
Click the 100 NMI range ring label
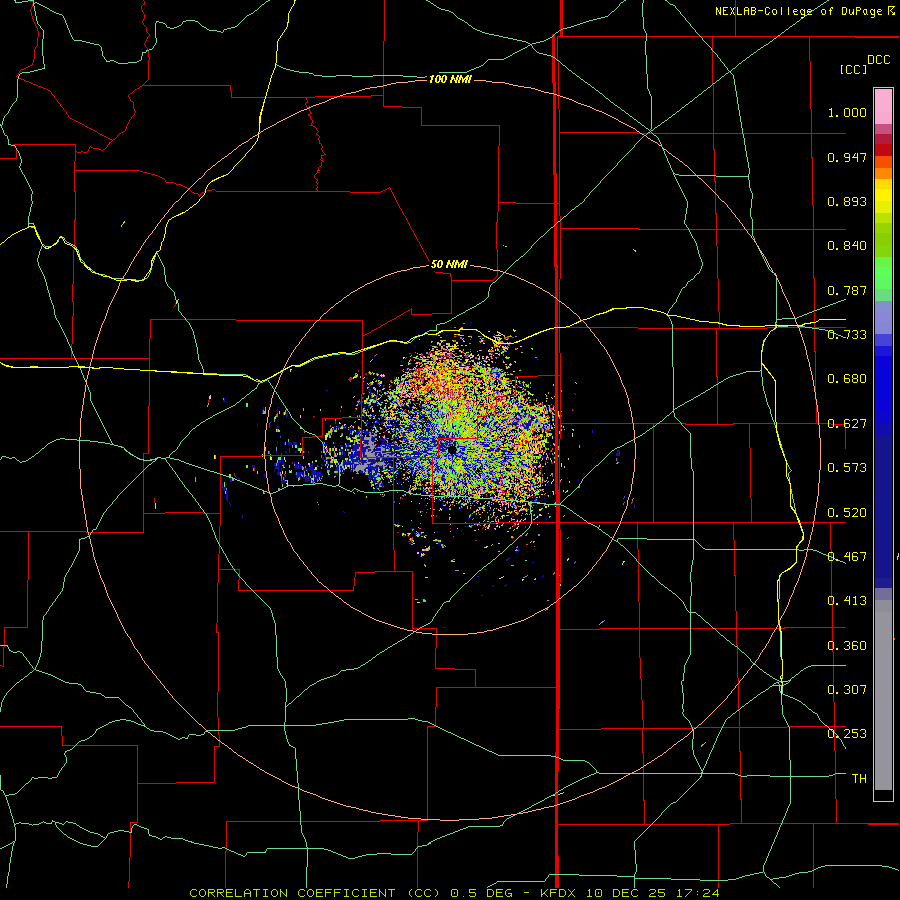coord(450,79)
